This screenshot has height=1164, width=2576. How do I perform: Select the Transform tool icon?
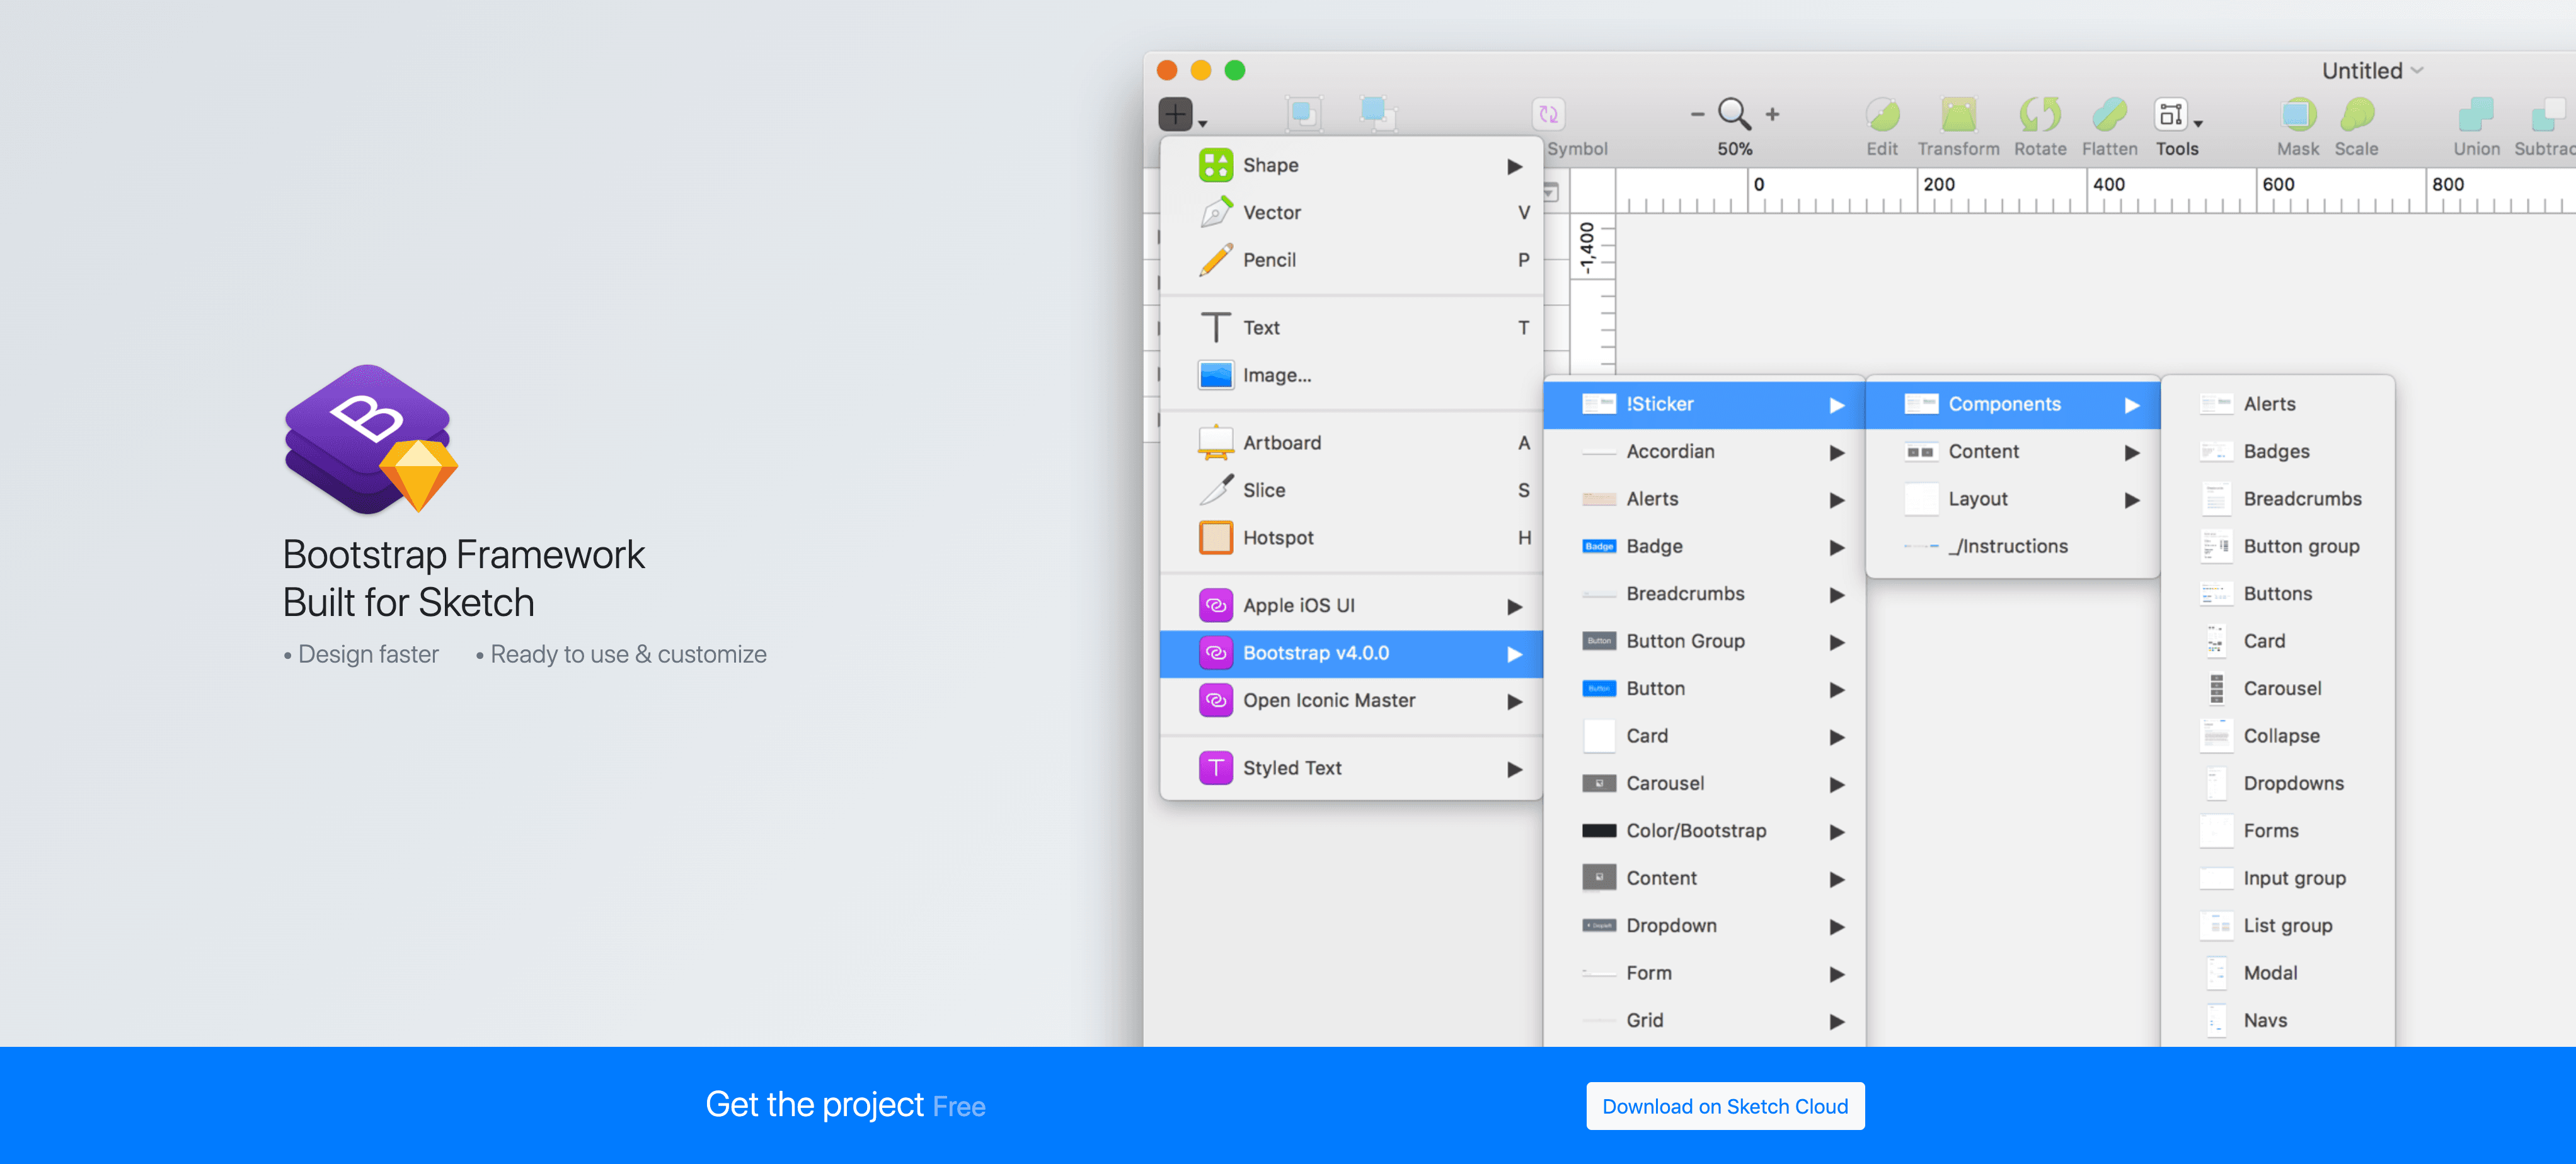pyautogui.click(x=1958, y=115)
